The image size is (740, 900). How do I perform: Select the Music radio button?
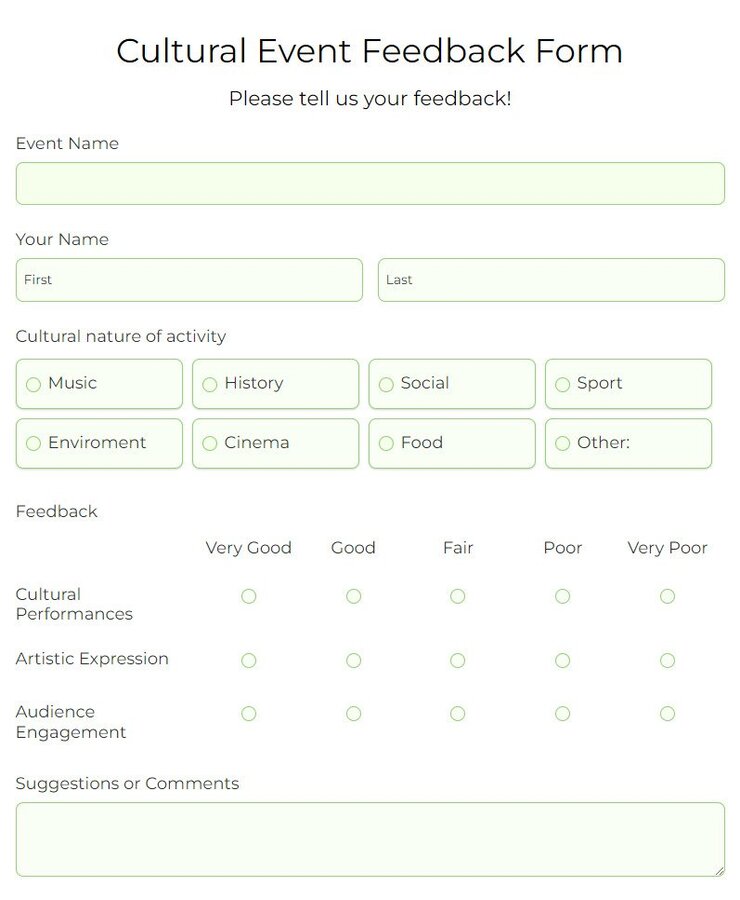(x=33, y=384)
